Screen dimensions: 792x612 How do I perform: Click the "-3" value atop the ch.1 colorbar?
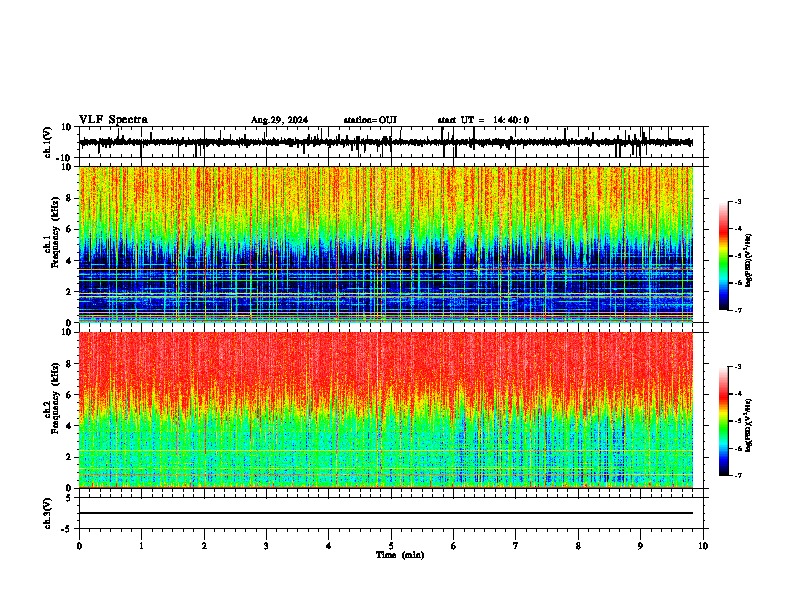point(738,202)
